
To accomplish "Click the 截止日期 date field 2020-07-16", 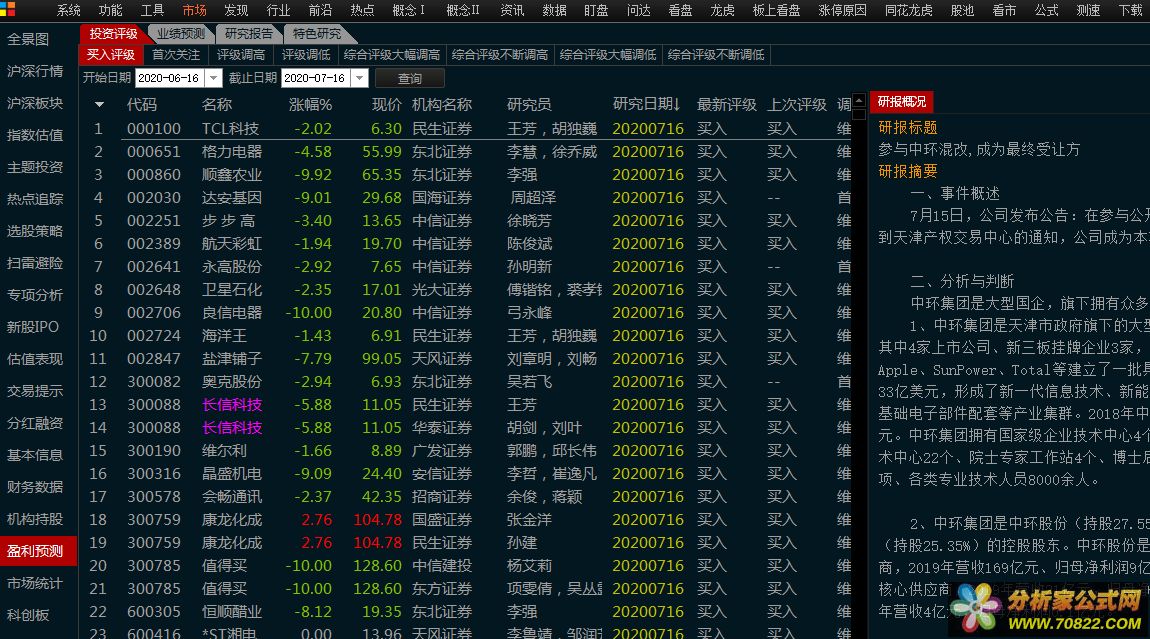I will (316, 78).
